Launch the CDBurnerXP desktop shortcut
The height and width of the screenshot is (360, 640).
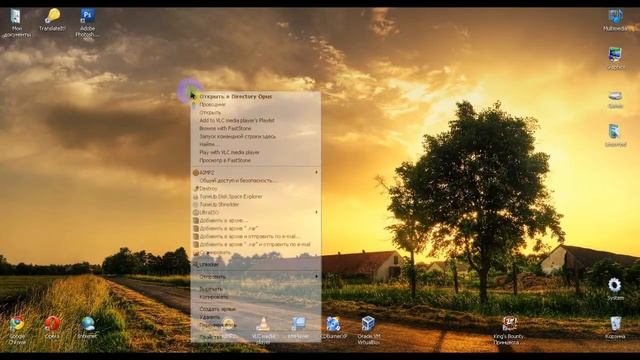(x=333, y=327)
